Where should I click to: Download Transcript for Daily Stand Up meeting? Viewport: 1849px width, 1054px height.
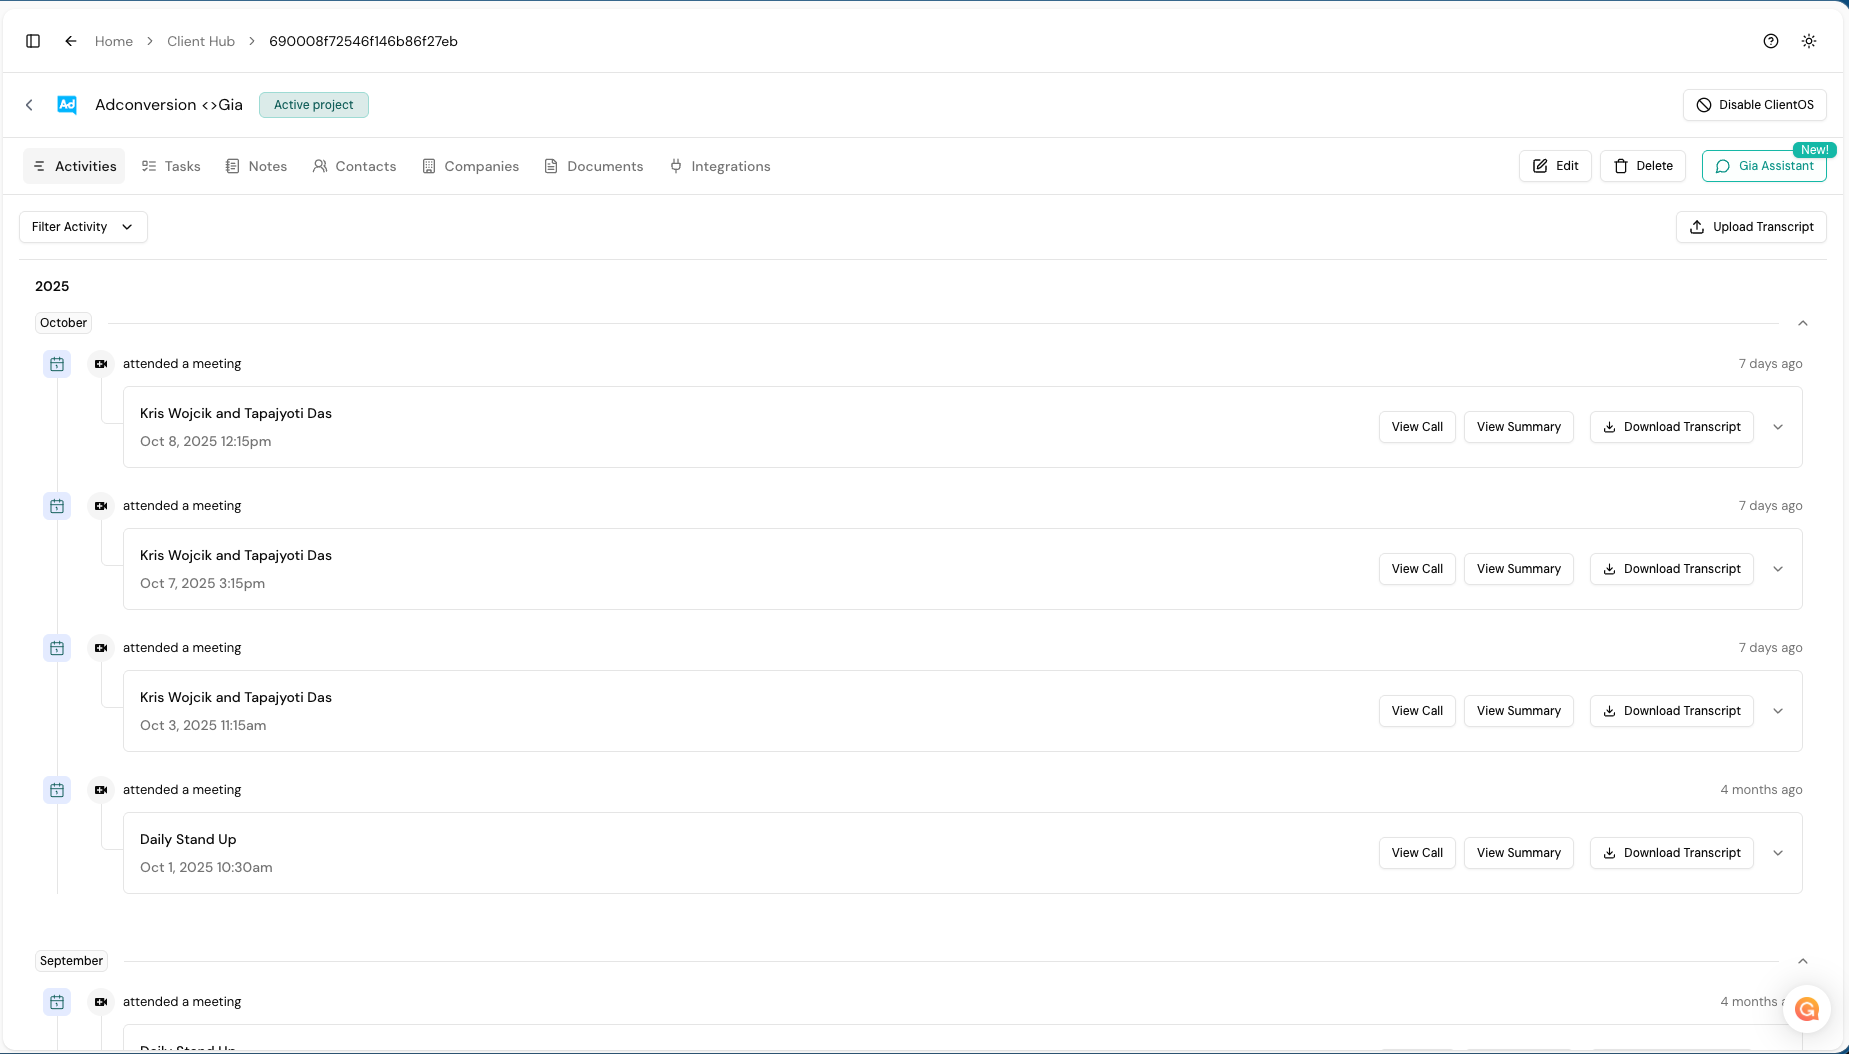click(1671, 853)
